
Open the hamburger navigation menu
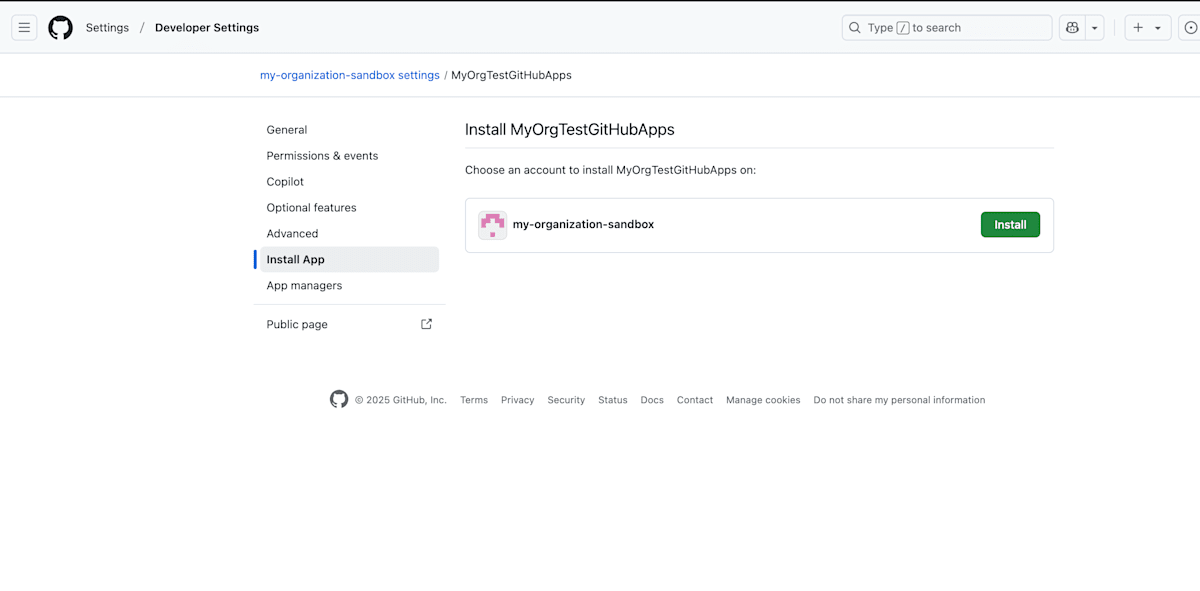pos(24,28)
